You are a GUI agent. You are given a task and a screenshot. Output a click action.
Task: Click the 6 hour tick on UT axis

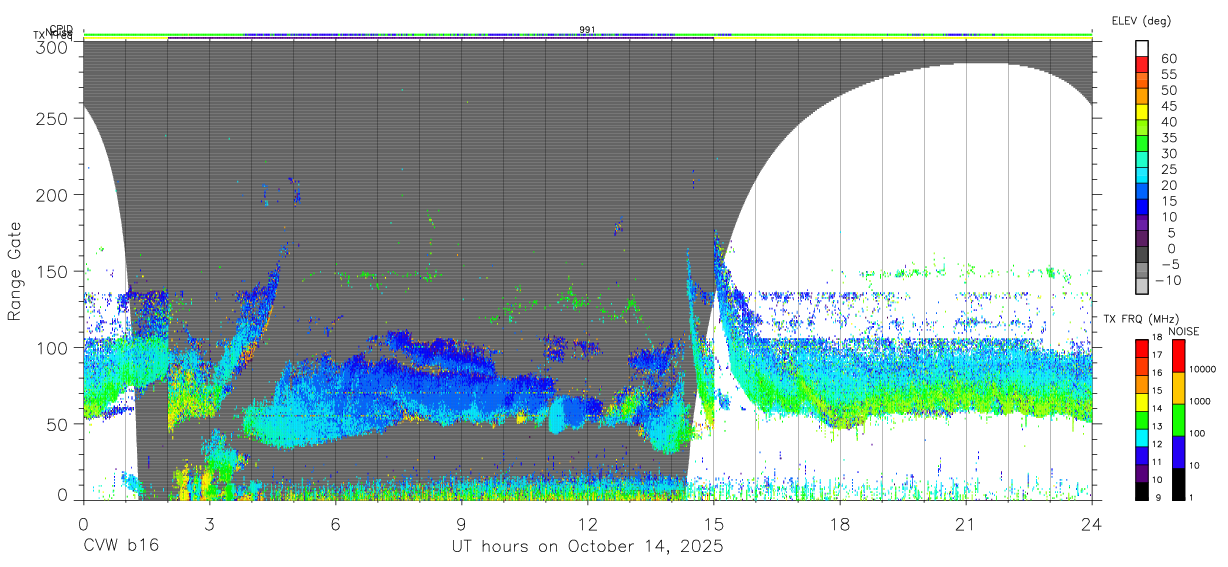point(335,524)
